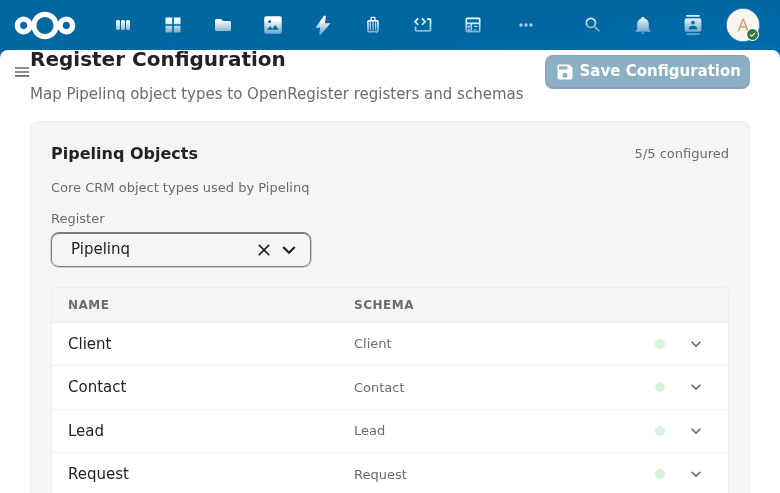
Task: Open the Register dropdown arrow
Action: click(x=289, y=250)
